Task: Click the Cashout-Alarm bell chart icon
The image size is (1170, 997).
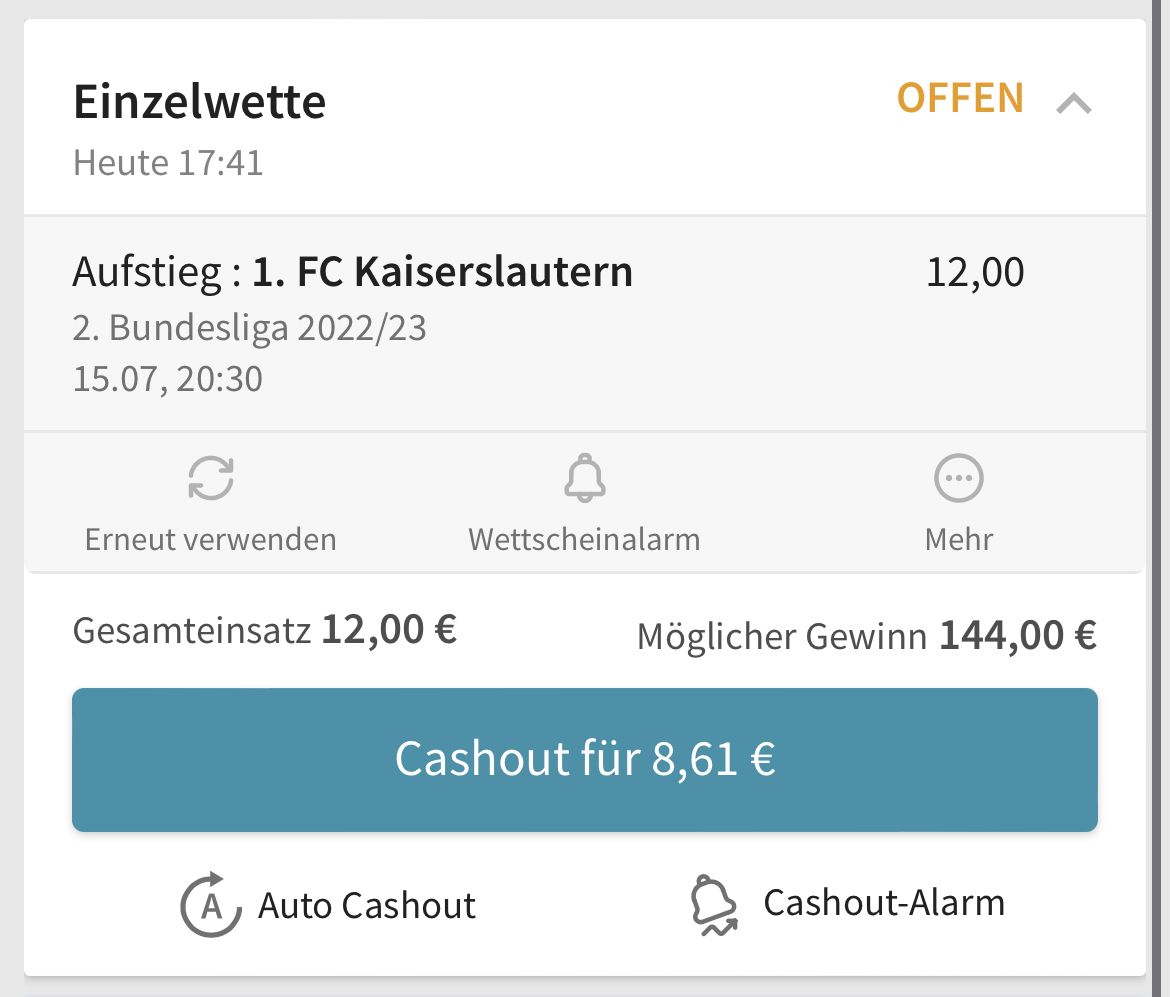Action: (x=715, y=905)
